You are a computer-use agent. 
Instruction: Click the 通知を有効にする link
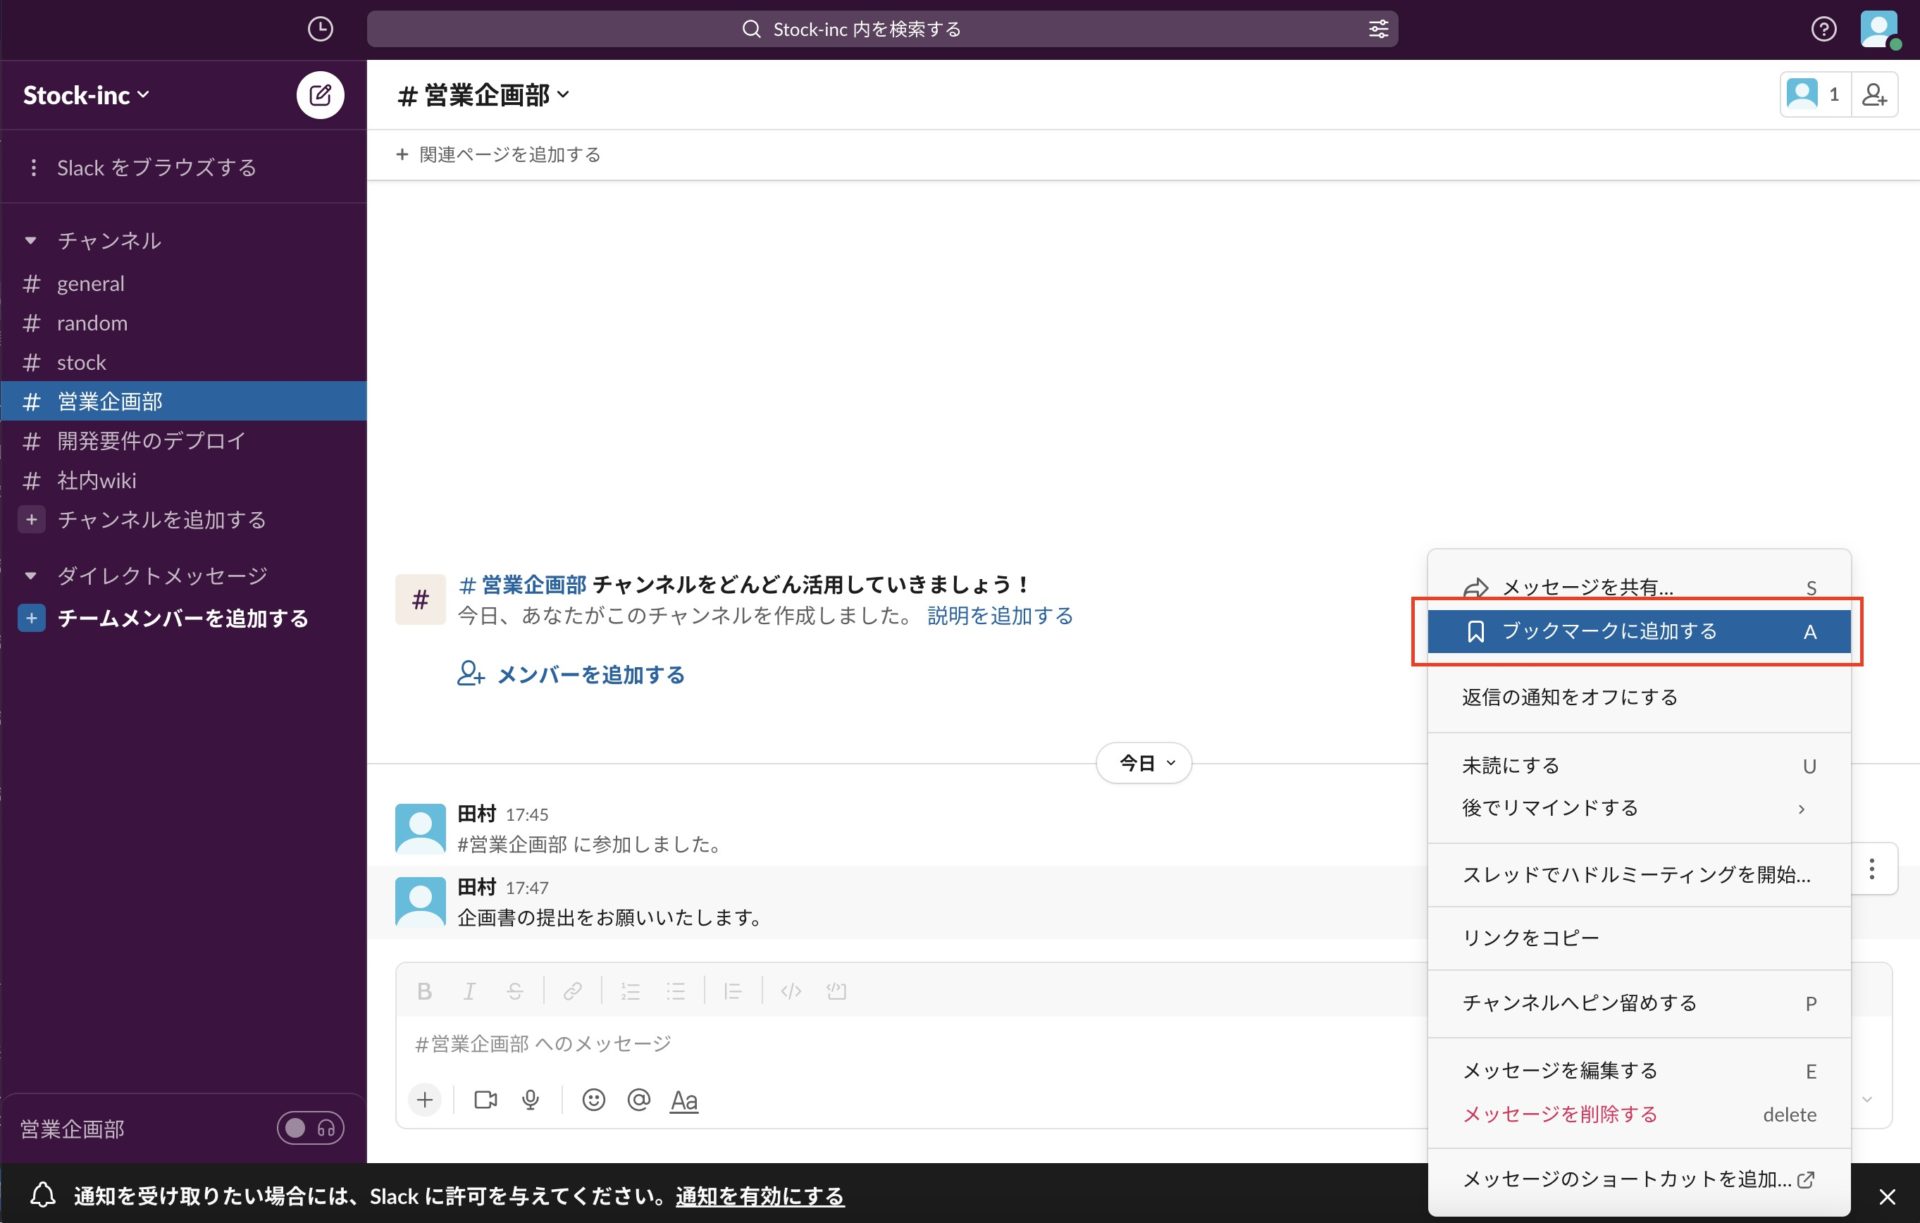759,1196
